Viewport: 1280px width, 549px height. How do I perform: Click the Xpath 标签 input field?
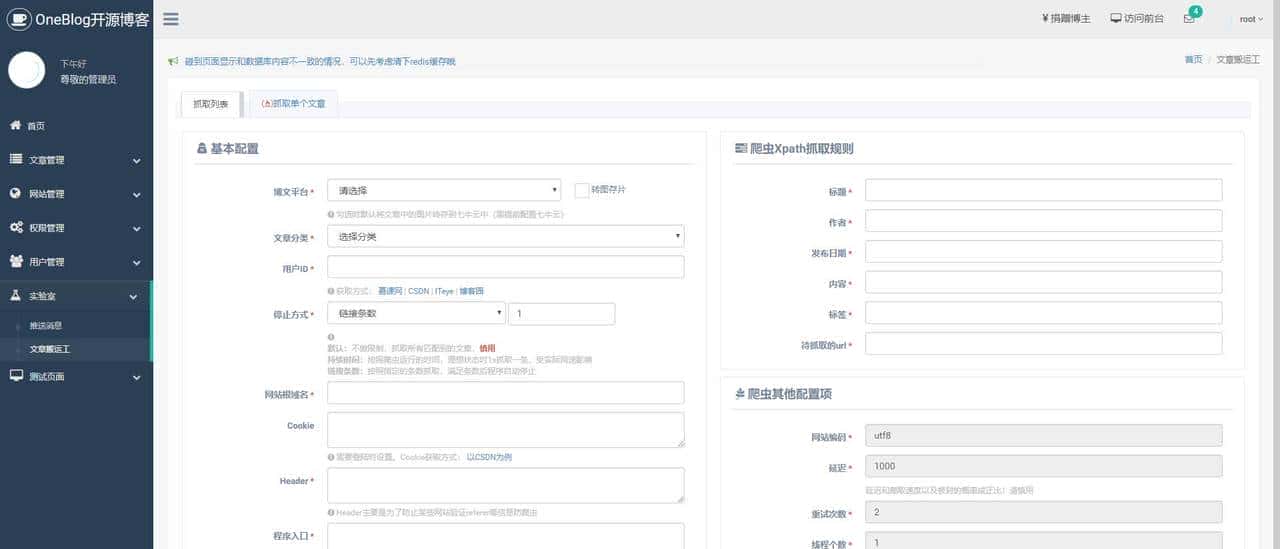pyautogui.click(x=1043, y=313)
